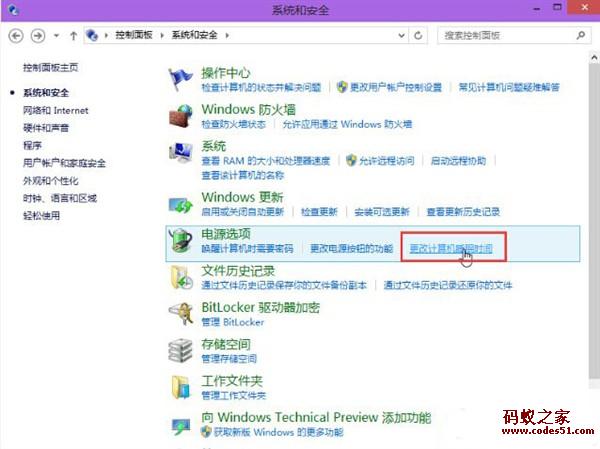Click 管理 BitLocker link
This screenshot has width=600, height=449.
(x=233, y=322)
